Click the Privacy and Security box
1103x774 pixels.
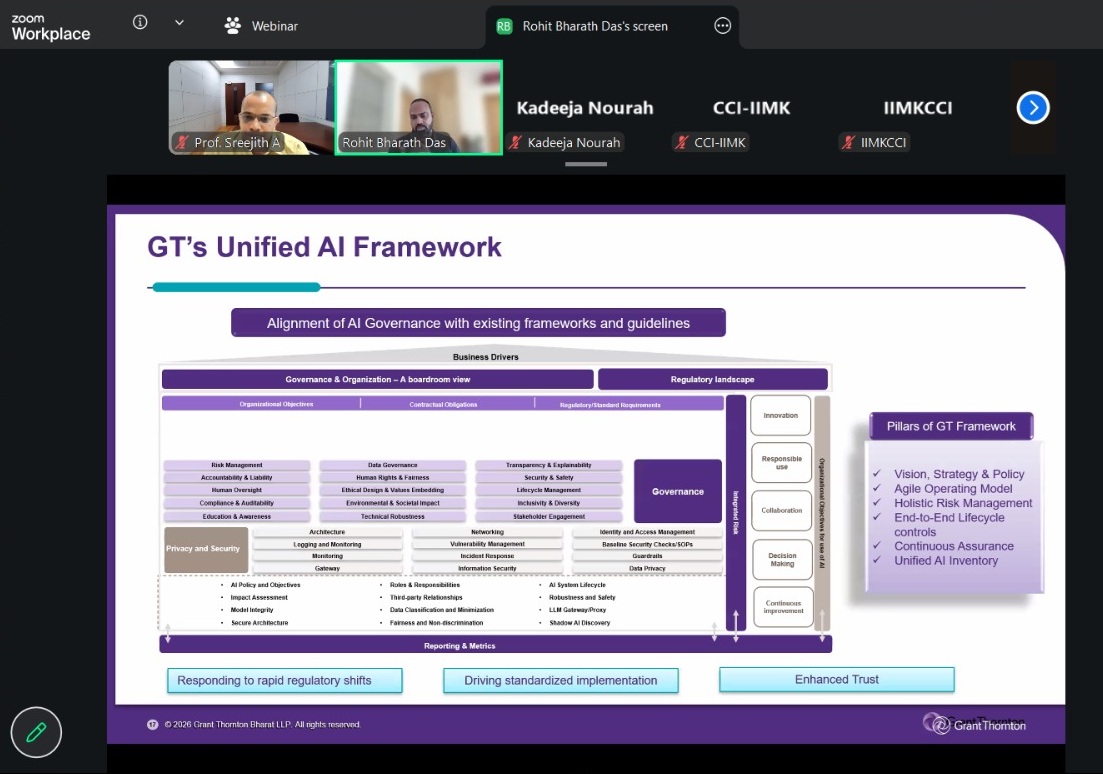point(205,549)
